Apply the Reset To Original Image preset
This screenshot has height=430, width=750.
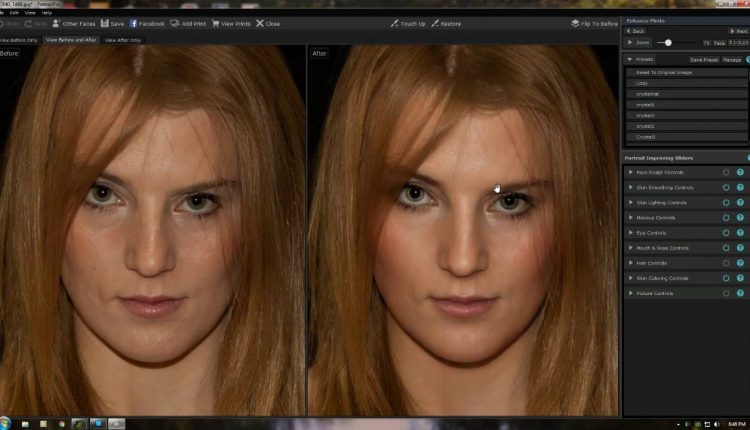click(x=687, y=72)
